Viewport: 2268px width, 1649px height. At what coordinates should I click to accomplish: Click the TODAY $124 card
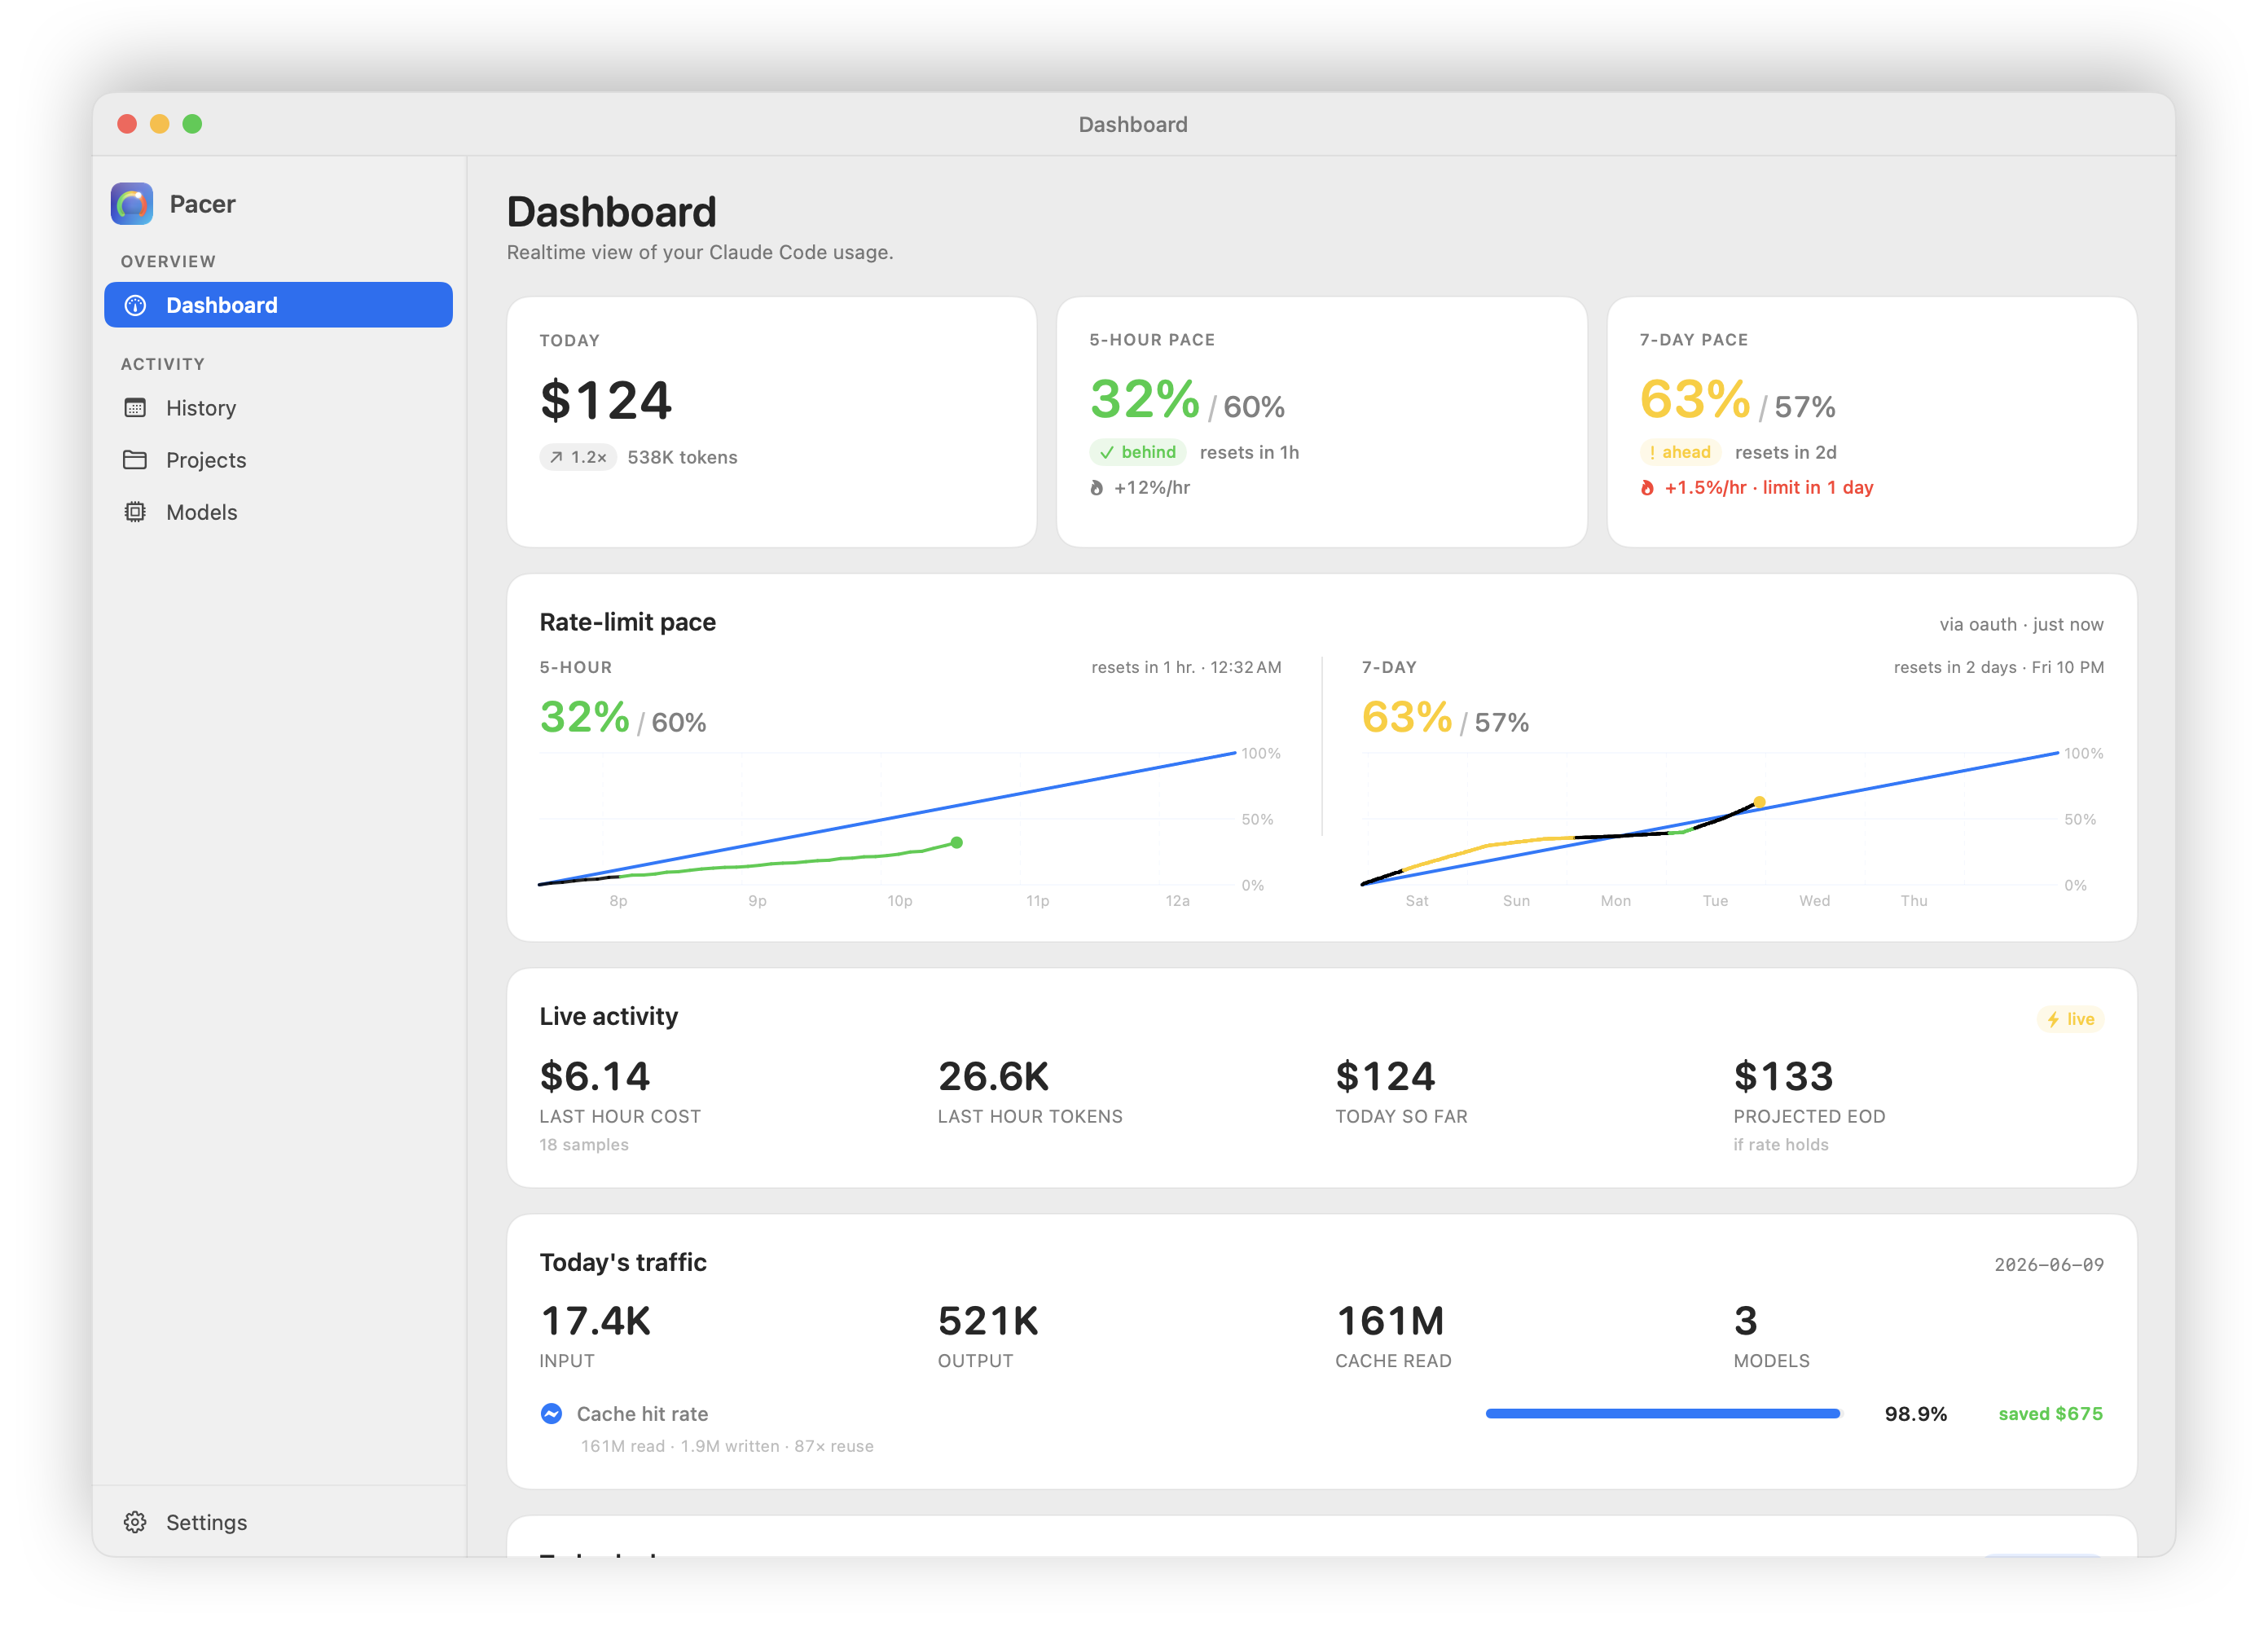coord(771,422)
